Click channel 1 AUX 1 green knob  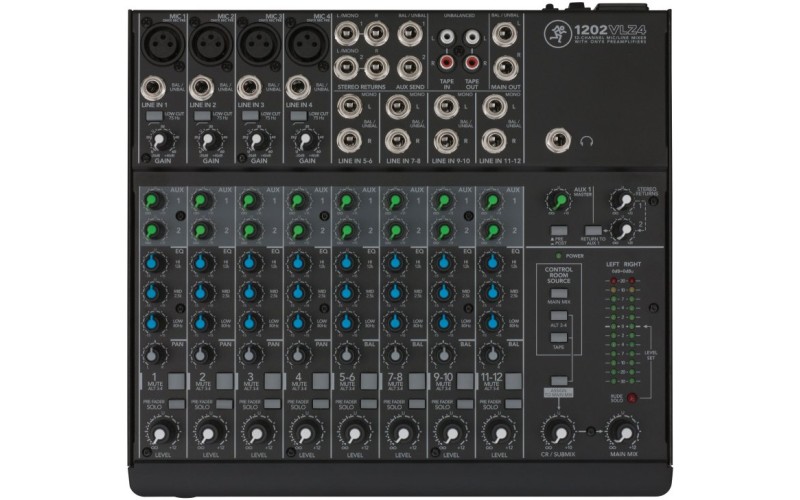point(154,201)
